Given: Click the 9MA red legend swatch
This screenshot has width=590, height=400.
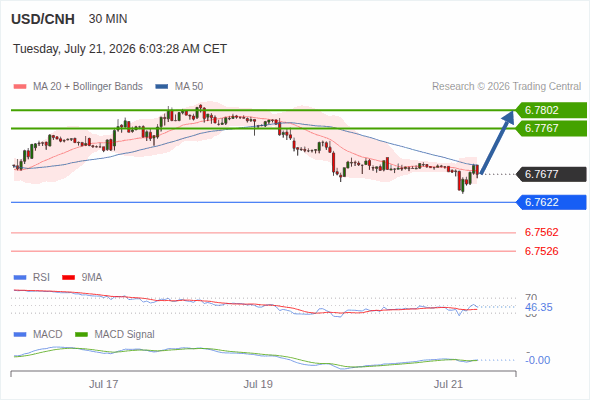Looking at the screenshot, I should [68, 278].
